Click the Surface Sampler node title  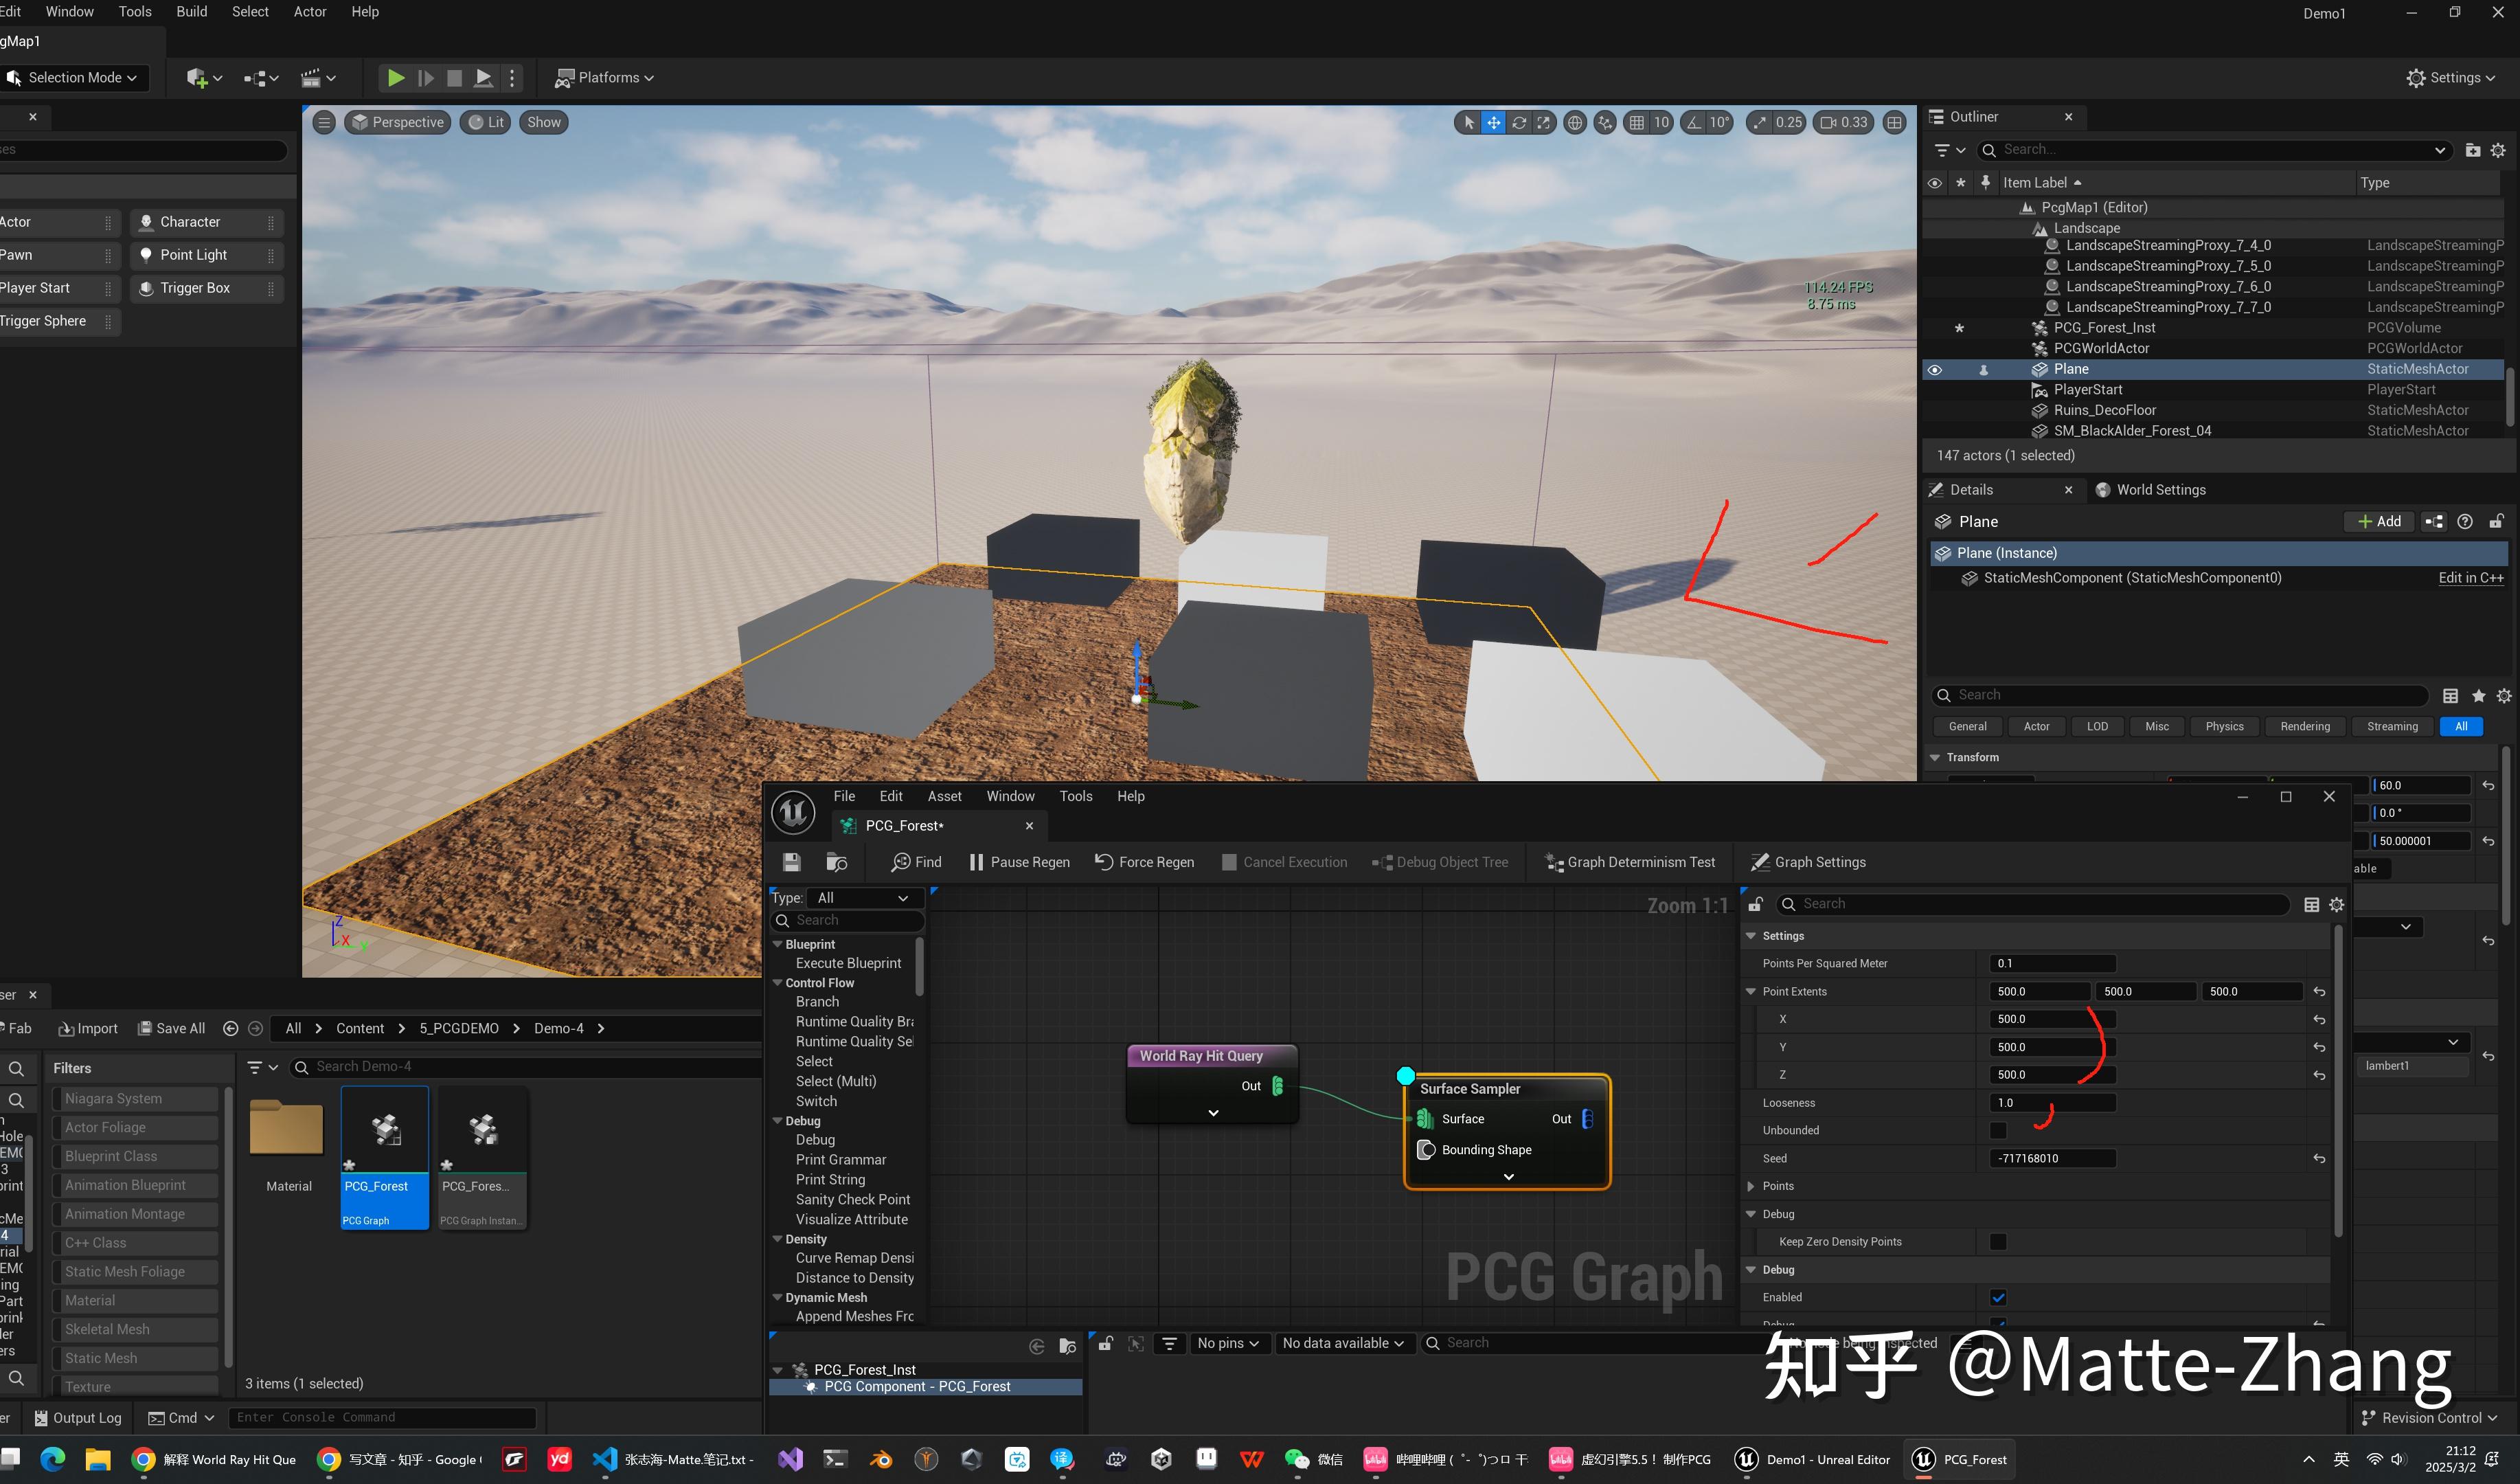point(1470,1088)
